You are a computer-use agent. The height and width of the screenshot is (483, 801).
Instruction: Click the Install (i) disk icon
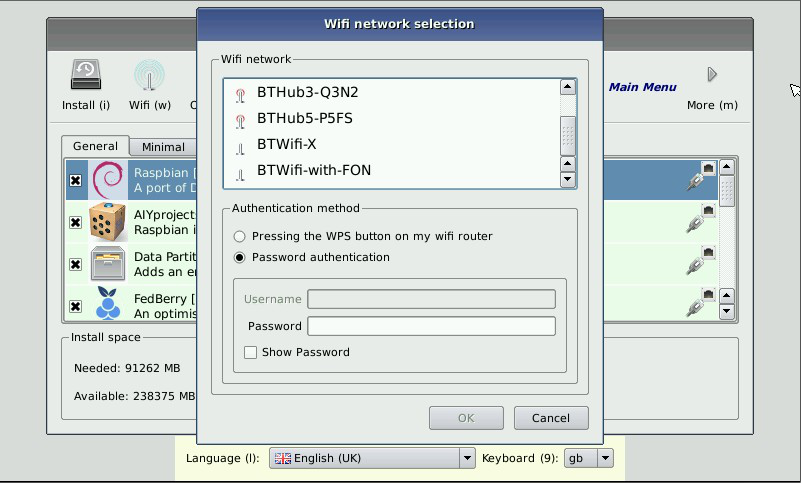click(x=86, y=75)
